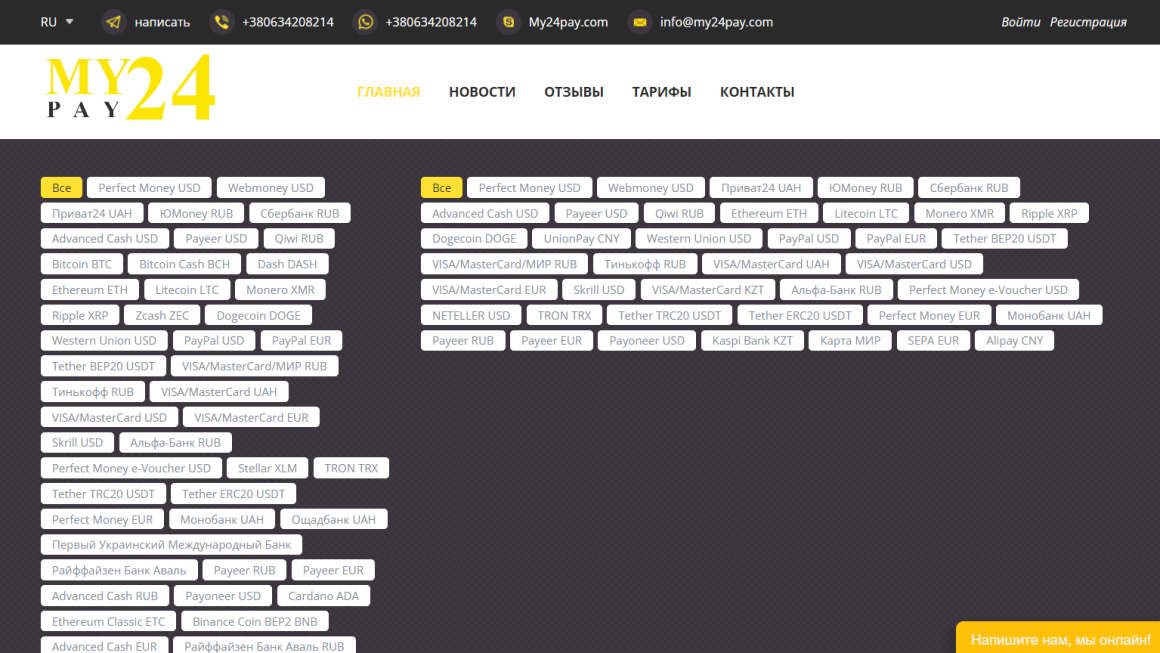Viewport: 1160px width, 653px height.
Task: Open the ТАРИФЫ menu item
Action: click(x=661, y=92)
